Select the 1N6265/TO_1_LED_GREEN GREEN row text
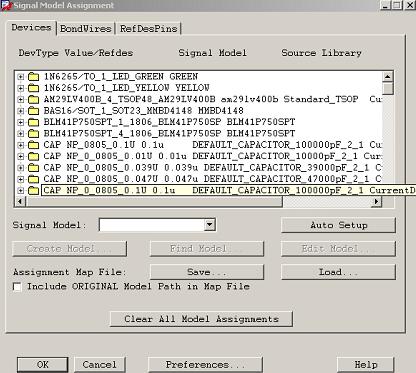This screenshot has width=416, height=373. click(x=121, y=77)
